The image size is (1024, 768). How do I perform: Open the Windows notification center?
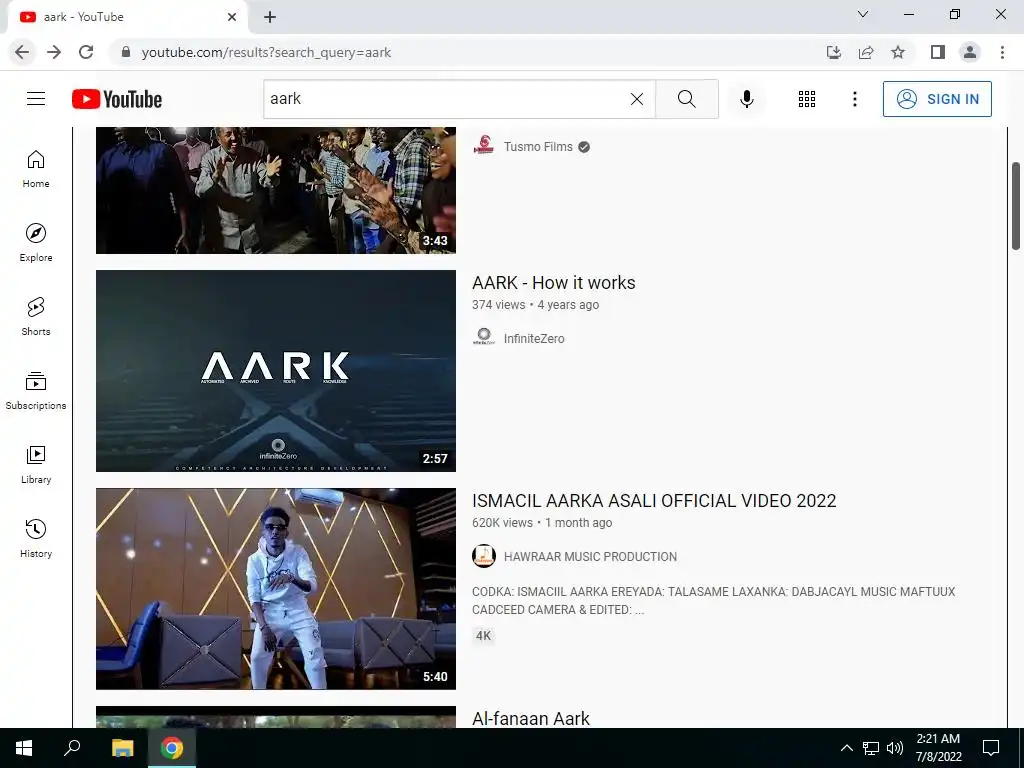[991, 748]
